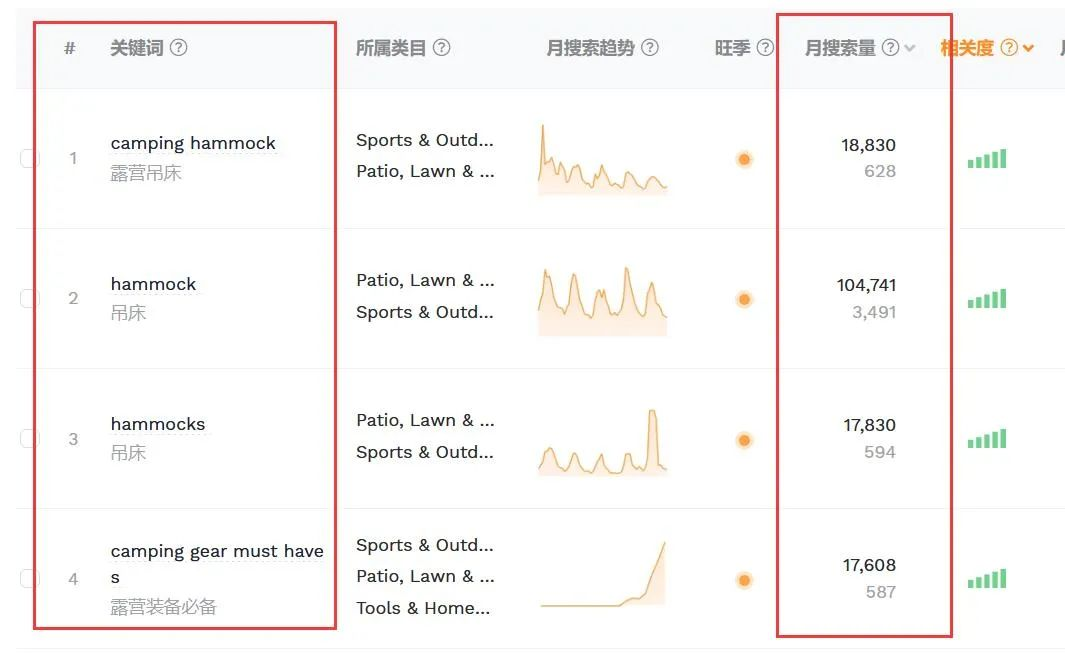Toggle orange sort chevron on 相关度 column

click(1028, 48)
